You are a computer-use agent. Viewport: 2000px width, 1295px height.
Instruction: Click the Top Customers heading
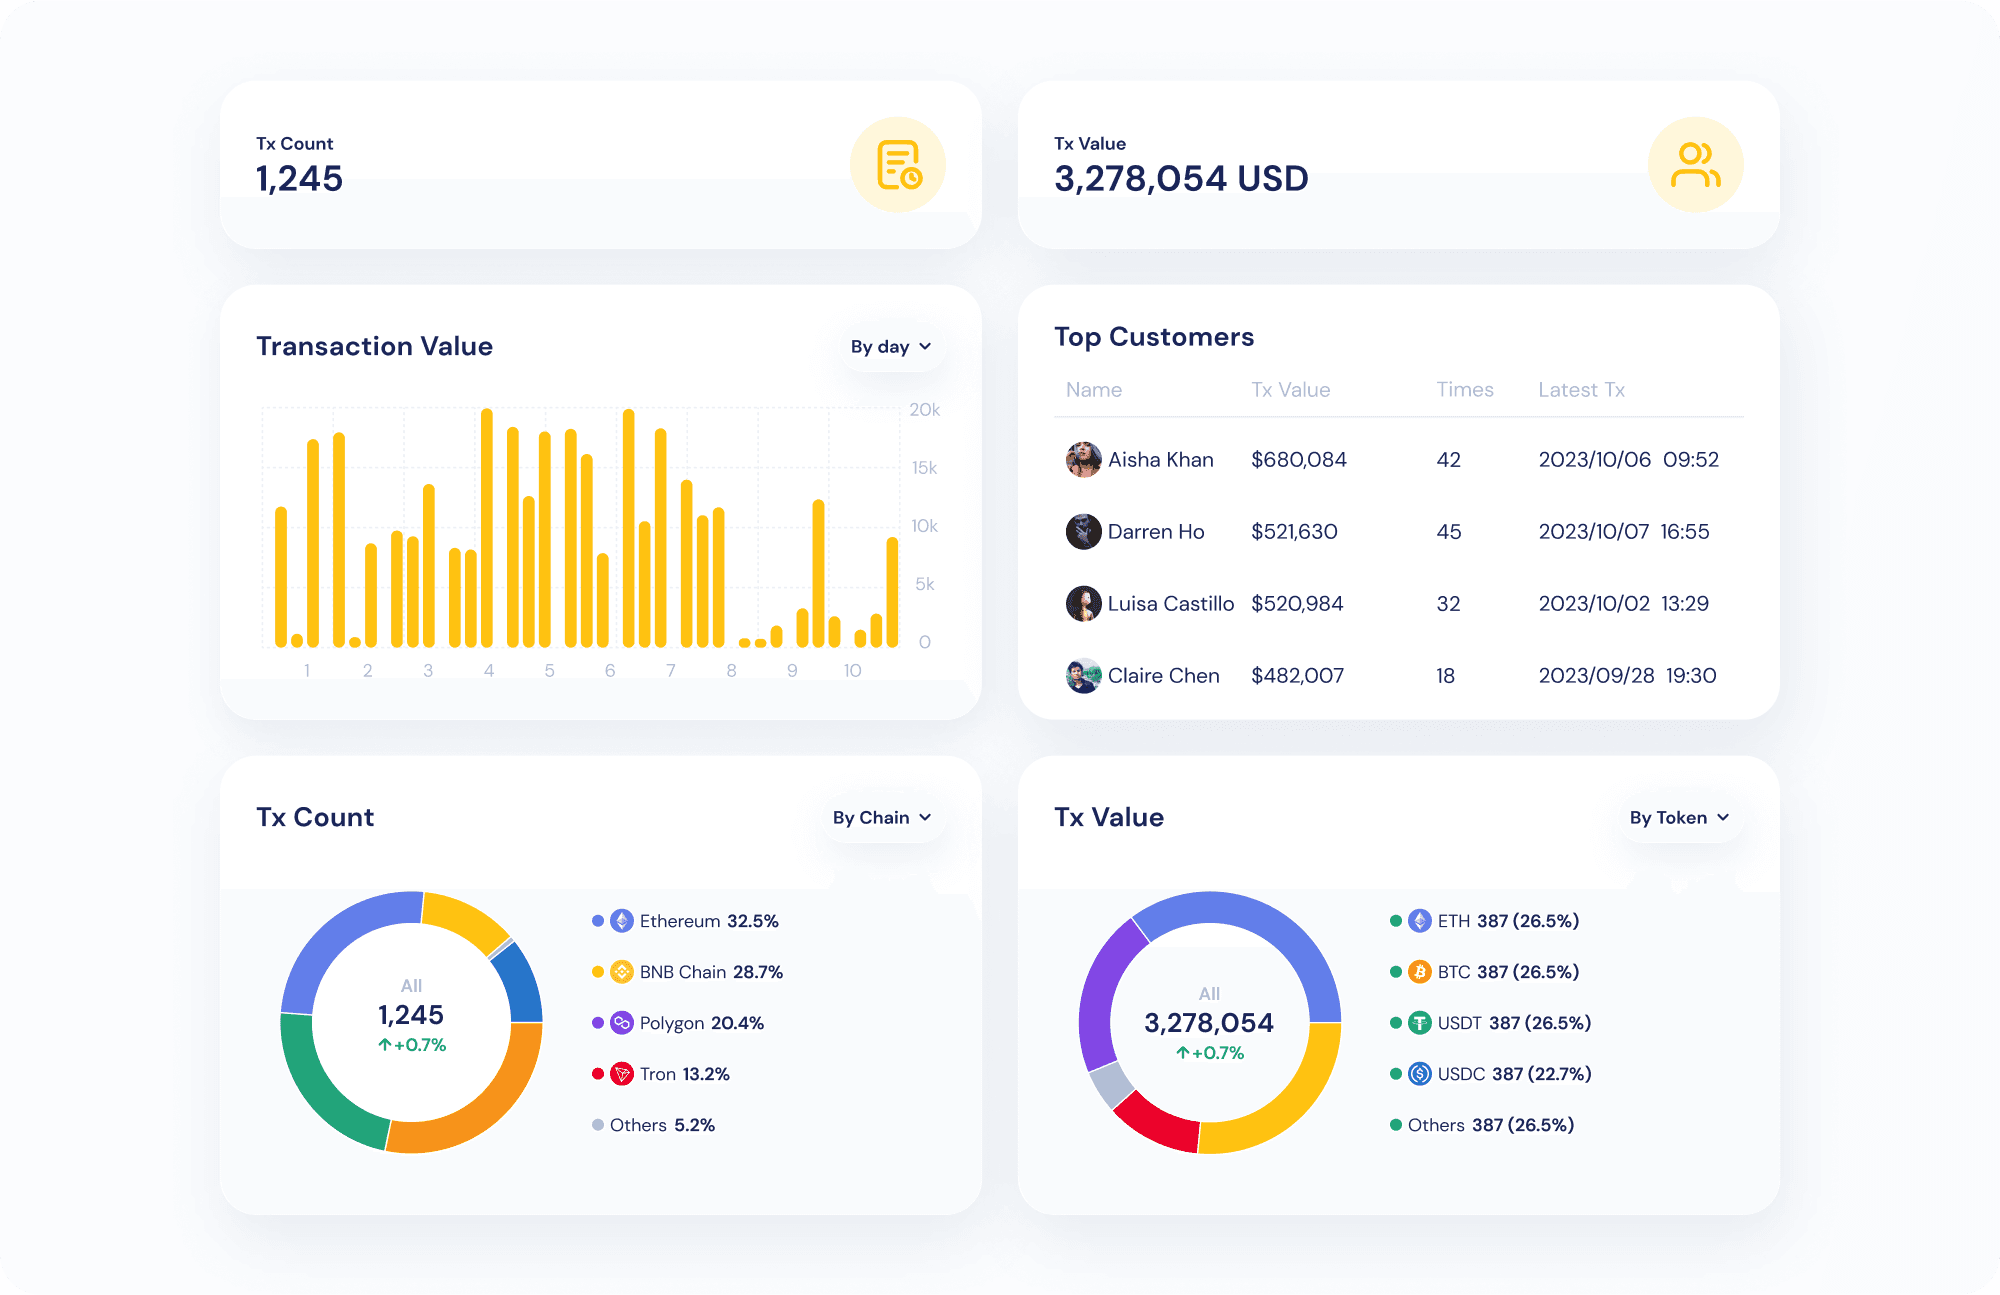(1154, 337)
